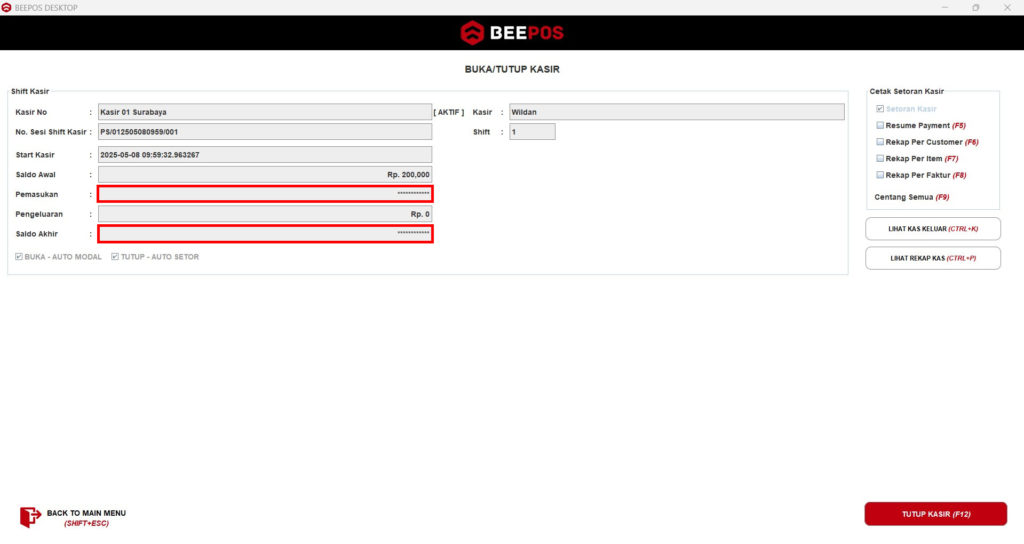Toggle BUKA - AUTO MODAL checkbox
Screen dimensions: 1024x544
[x=19, y=257]
